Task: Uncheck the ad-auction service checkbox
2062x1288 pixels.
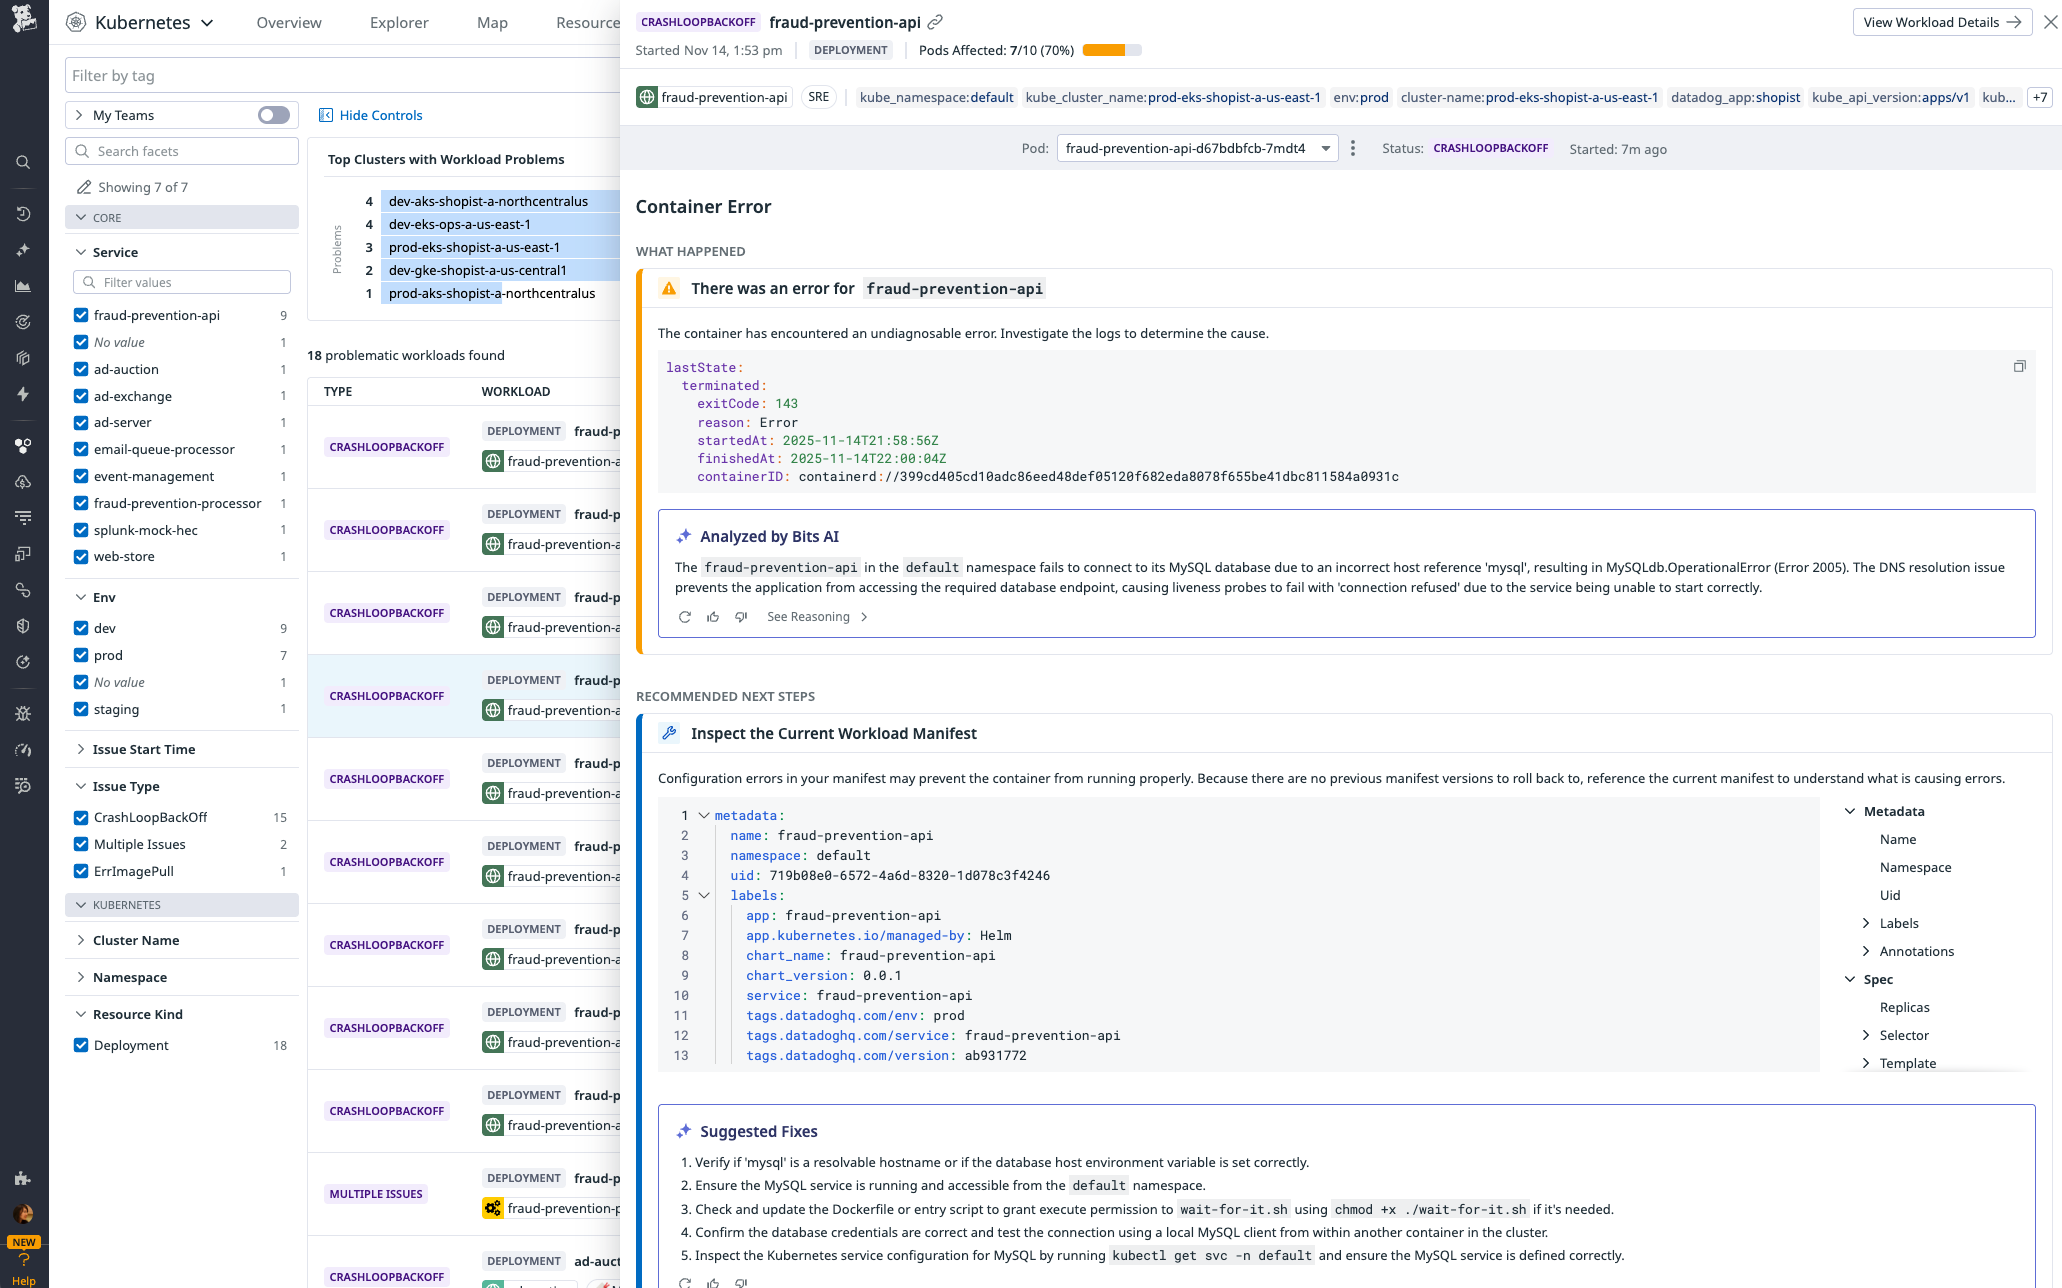Action: coord(81,369)
